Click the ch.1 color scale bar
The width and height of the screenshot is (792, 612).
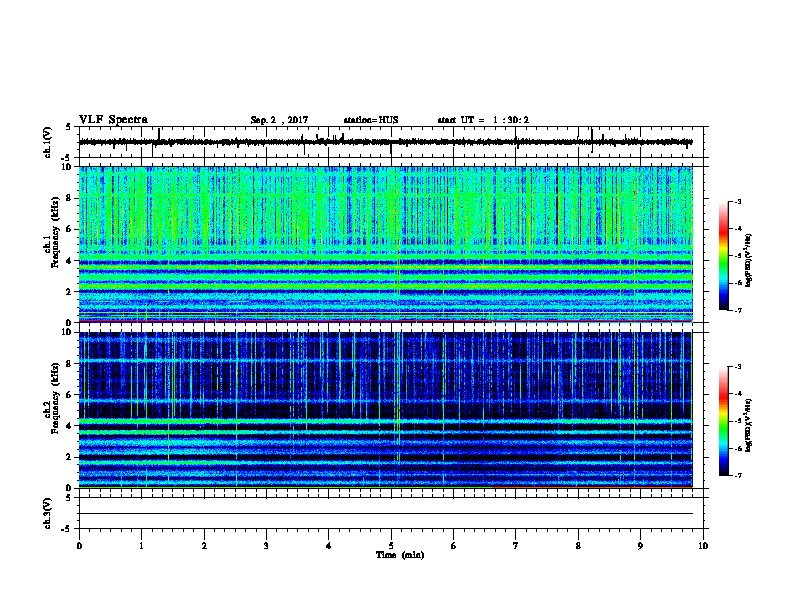point(724,256)
